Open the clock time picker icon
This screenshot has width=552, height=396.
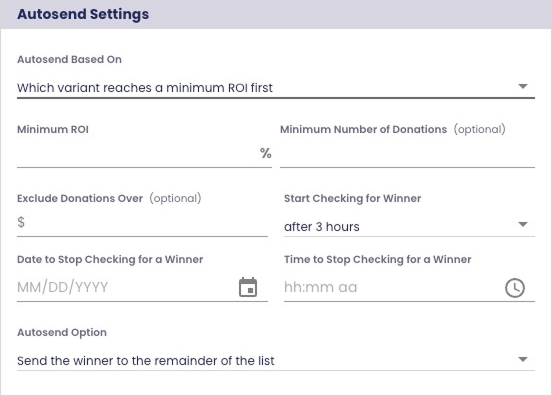515,288
